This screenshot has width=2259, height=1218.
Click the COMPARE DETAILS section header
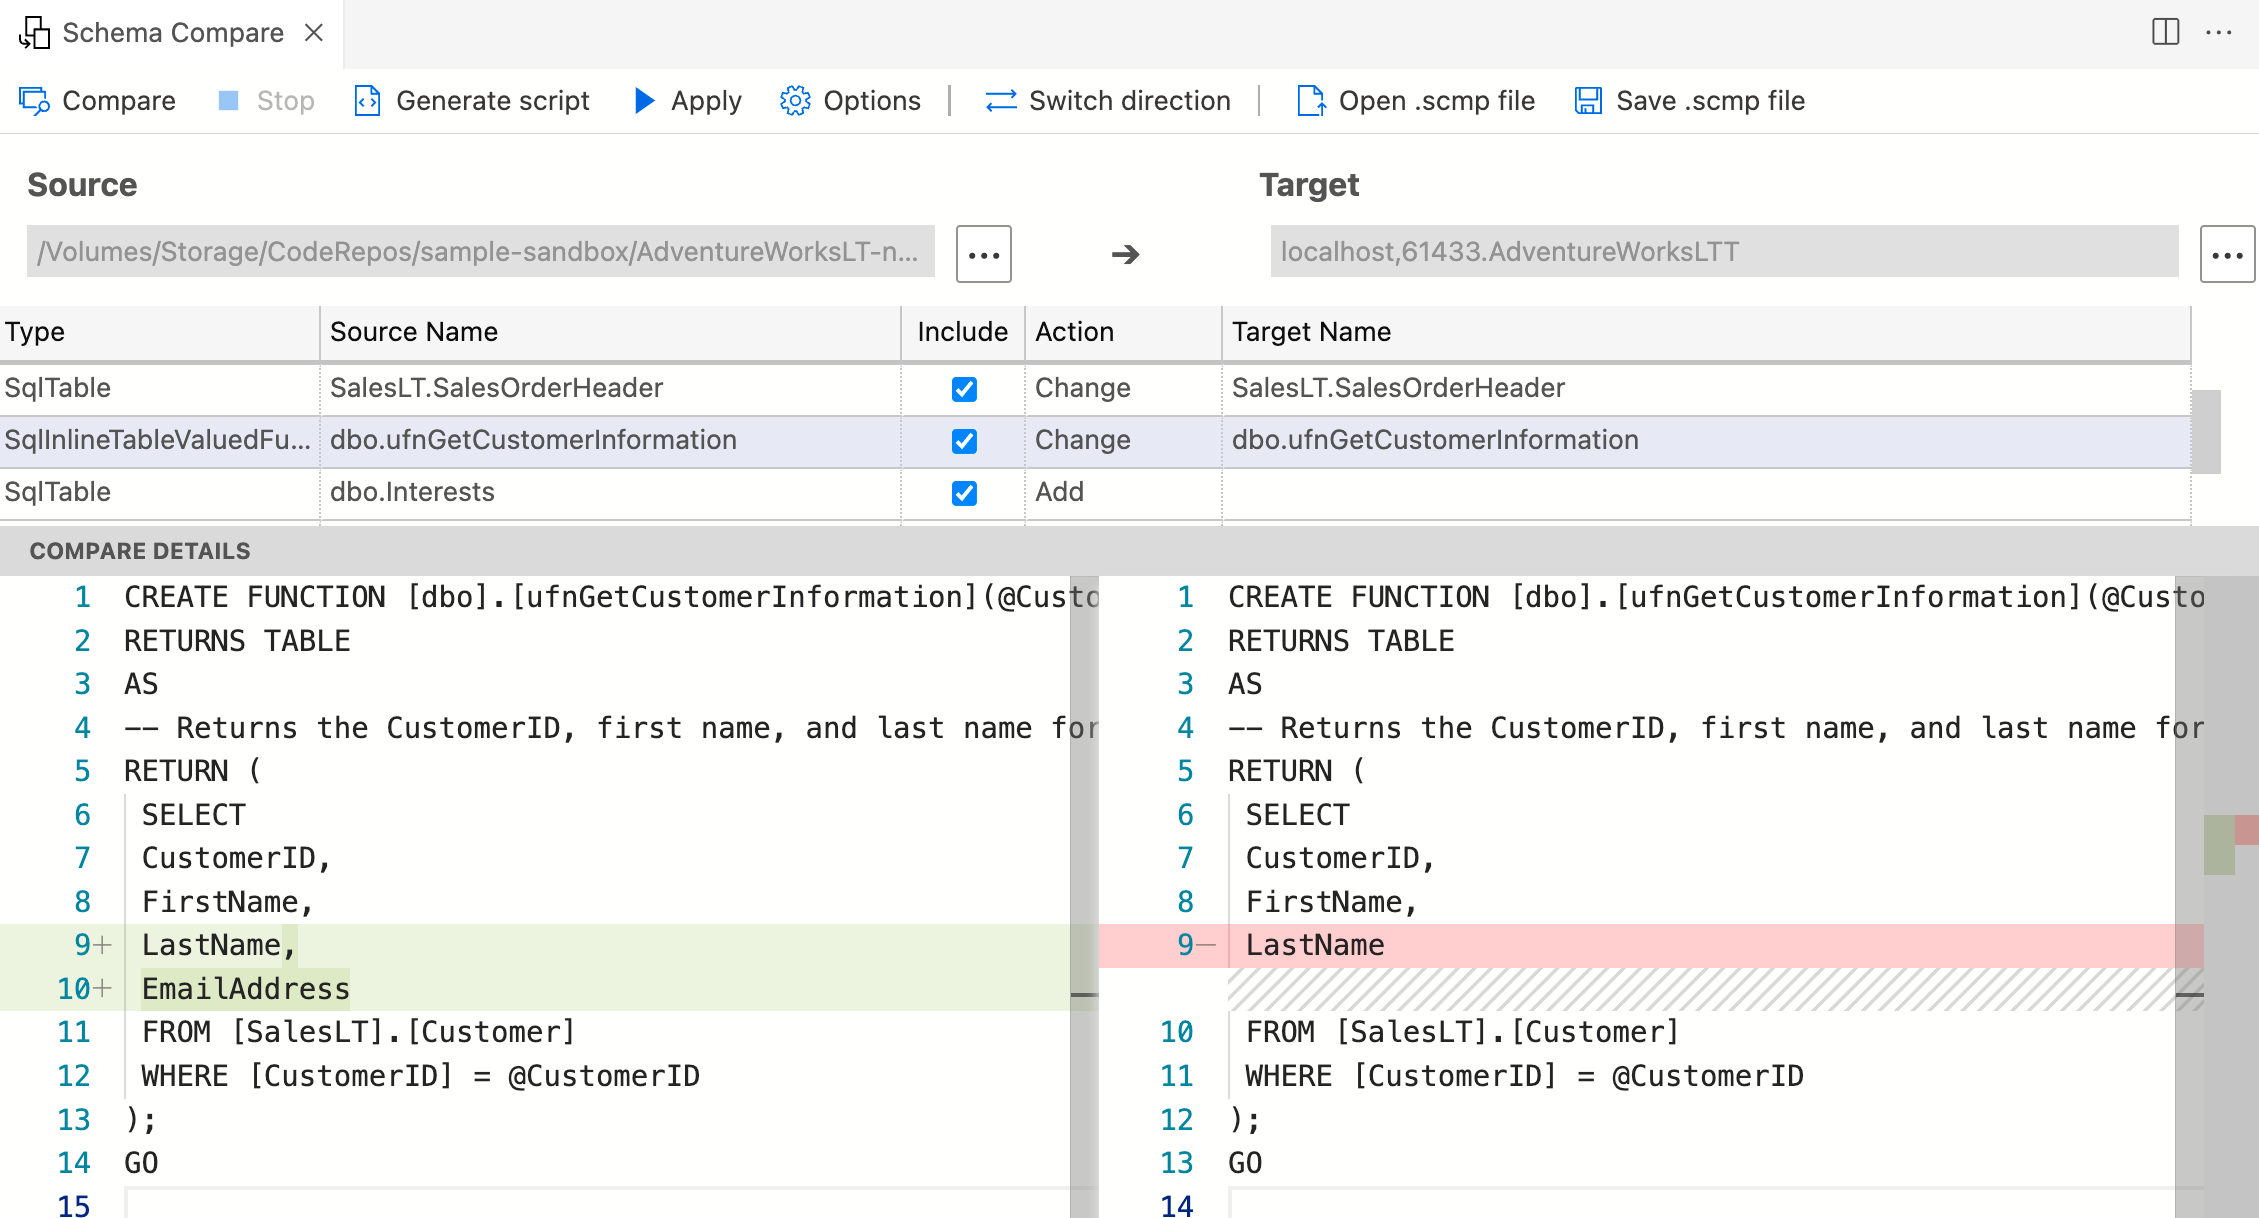click(x=141, y=550)
